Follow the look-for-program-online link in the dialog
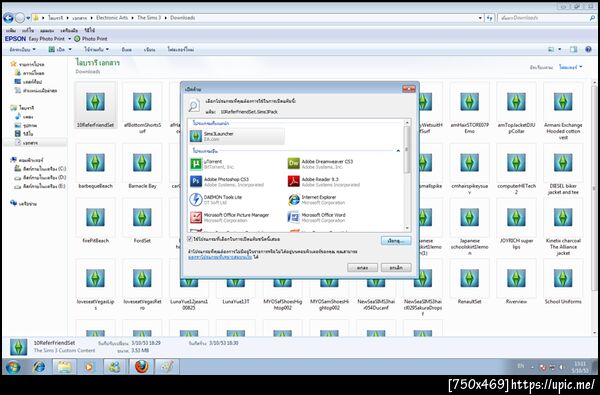This screenshot has width=600, height=395. (220, 258)
